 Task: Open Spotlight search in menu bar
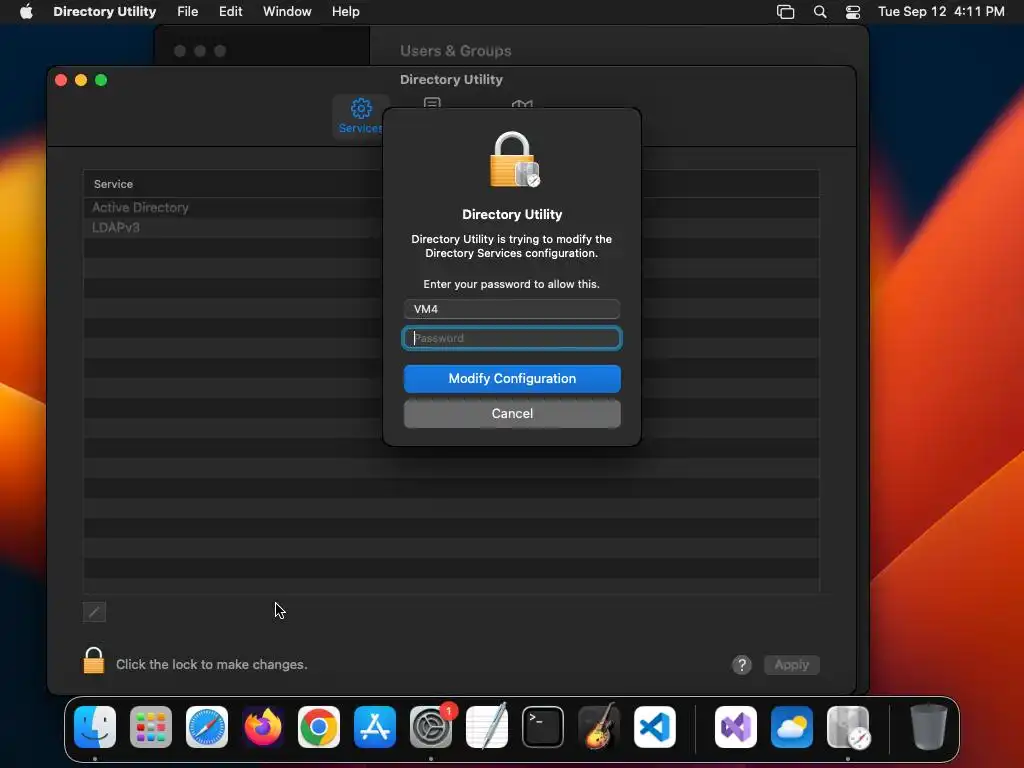point(820,12)
